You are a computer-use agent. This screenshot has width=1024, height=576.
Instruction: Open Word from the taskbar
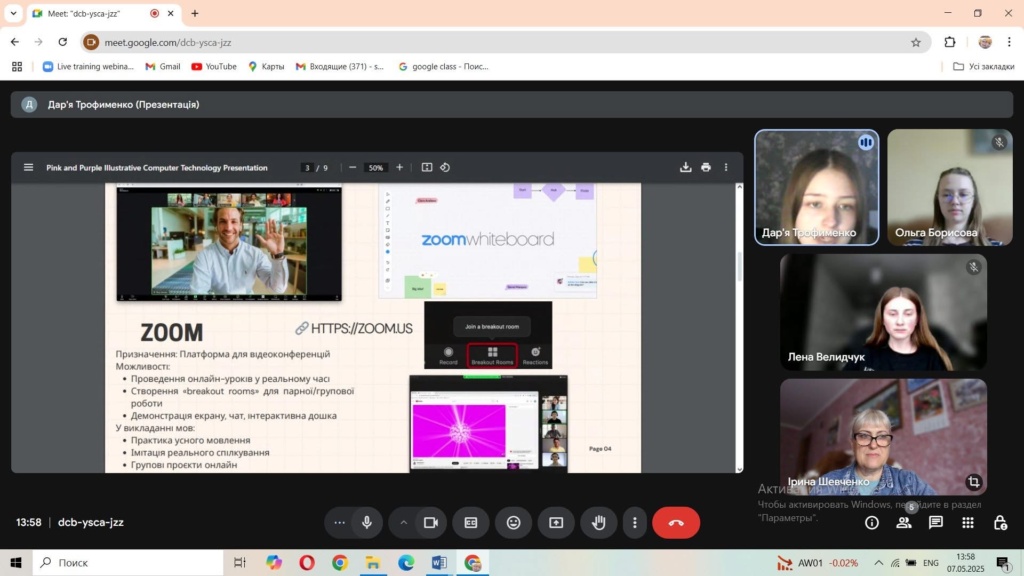439,562
